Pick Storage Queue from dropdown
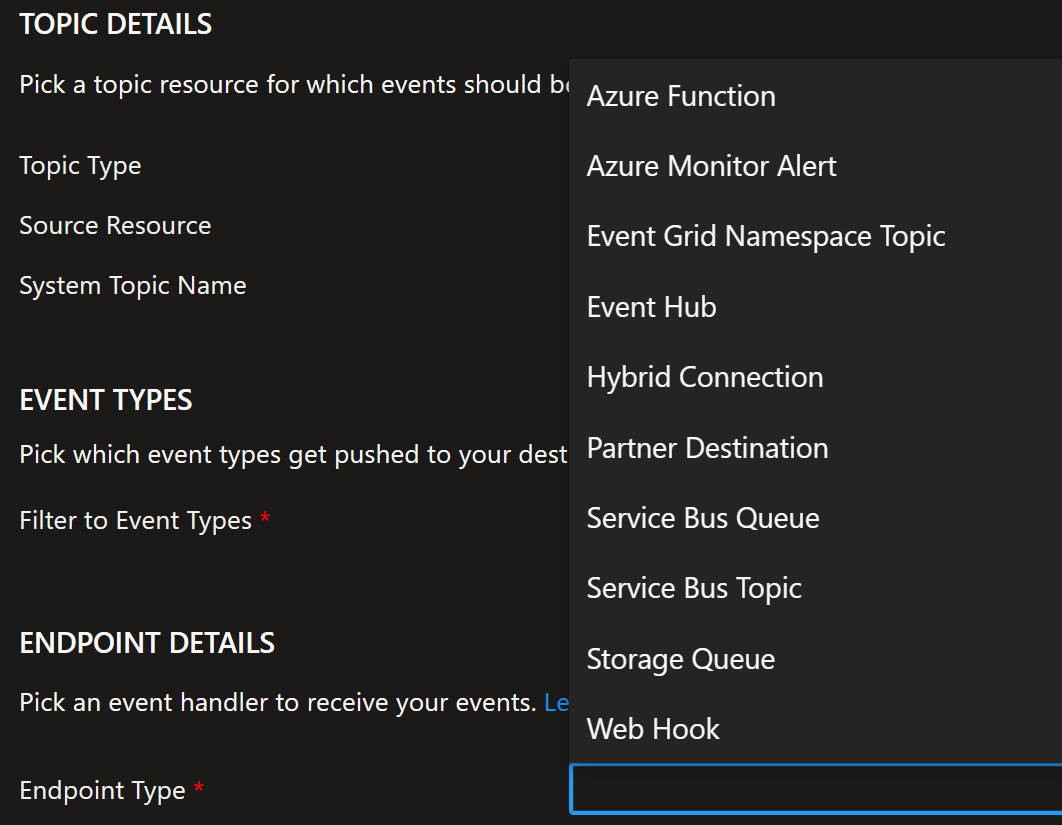 click(x=815, y=659)
